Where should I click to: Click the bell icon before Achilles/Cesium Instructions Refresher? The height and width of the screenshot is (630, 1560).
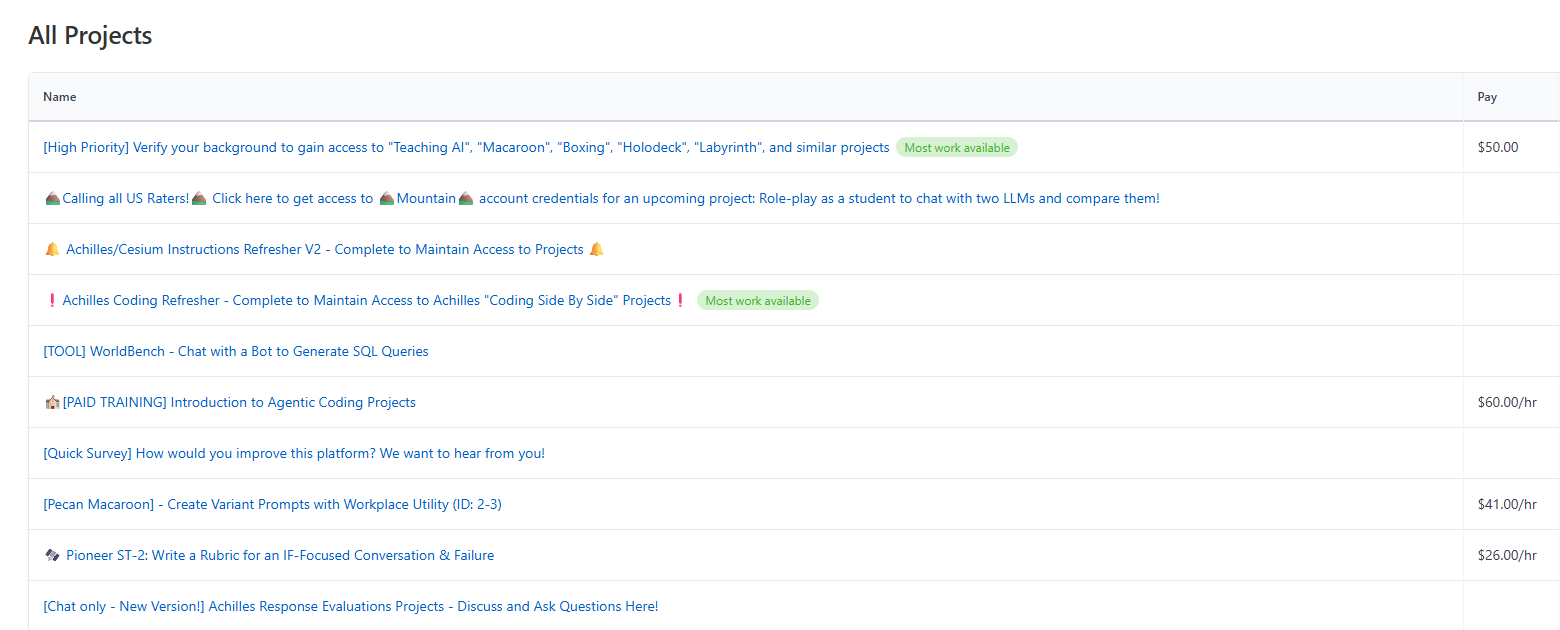click(53, 249)
